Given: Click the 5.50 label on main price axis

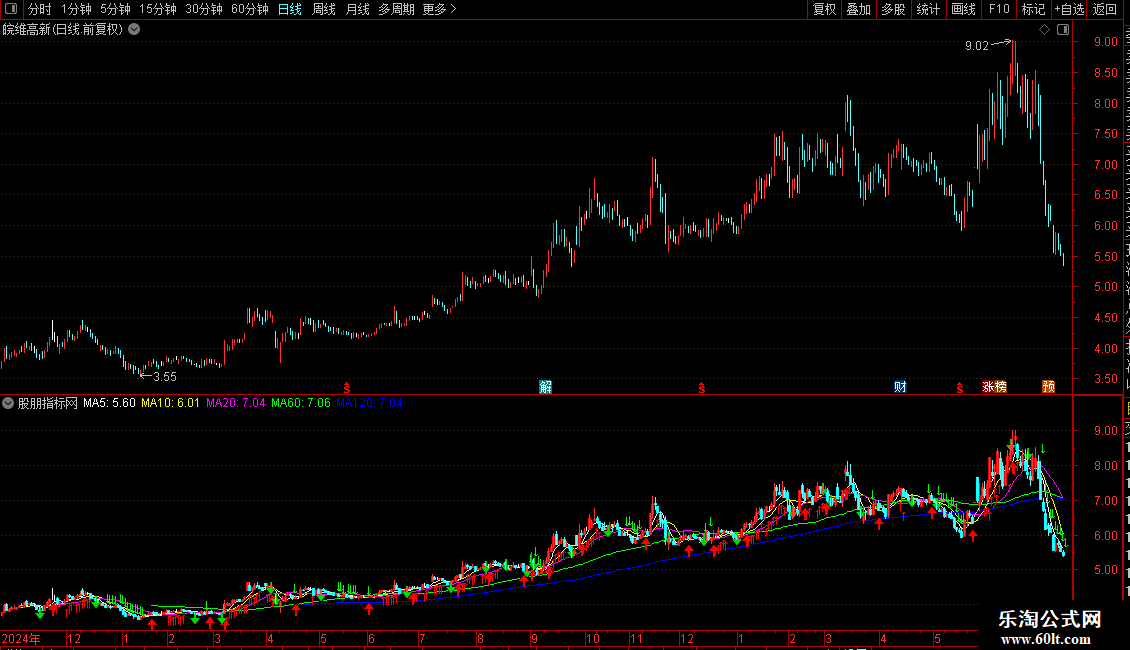Looking at the screenshot, I should (x=1105, y=257).
